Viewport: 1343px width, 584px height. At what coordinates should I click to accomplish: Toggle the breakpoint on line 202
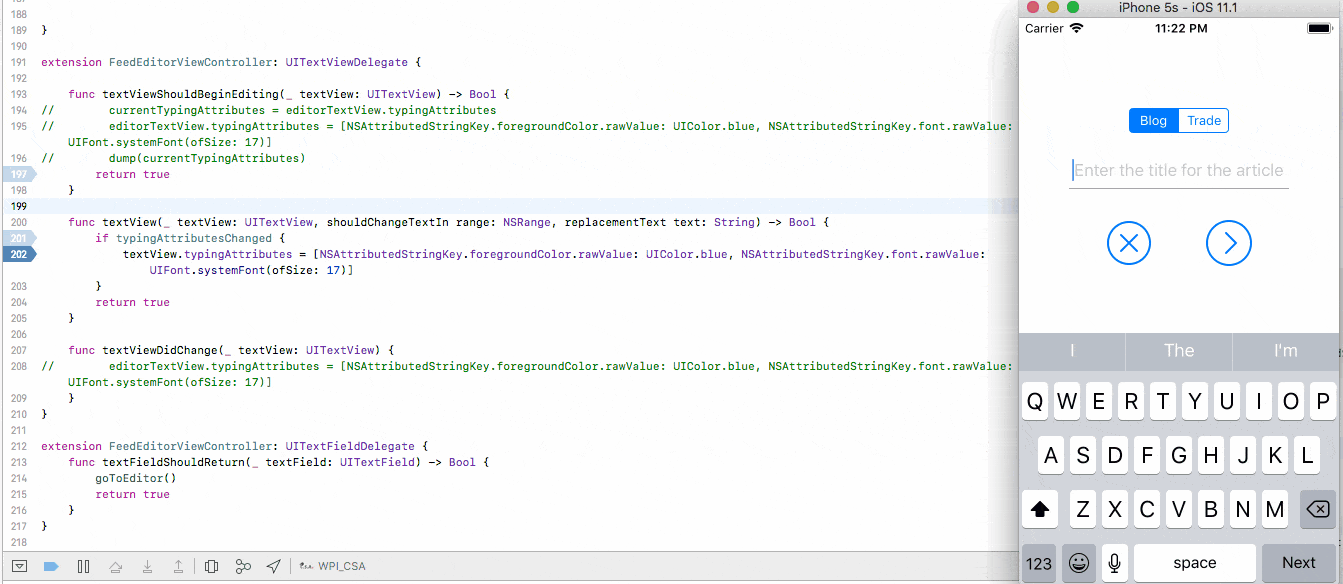[x=18, y=254]
